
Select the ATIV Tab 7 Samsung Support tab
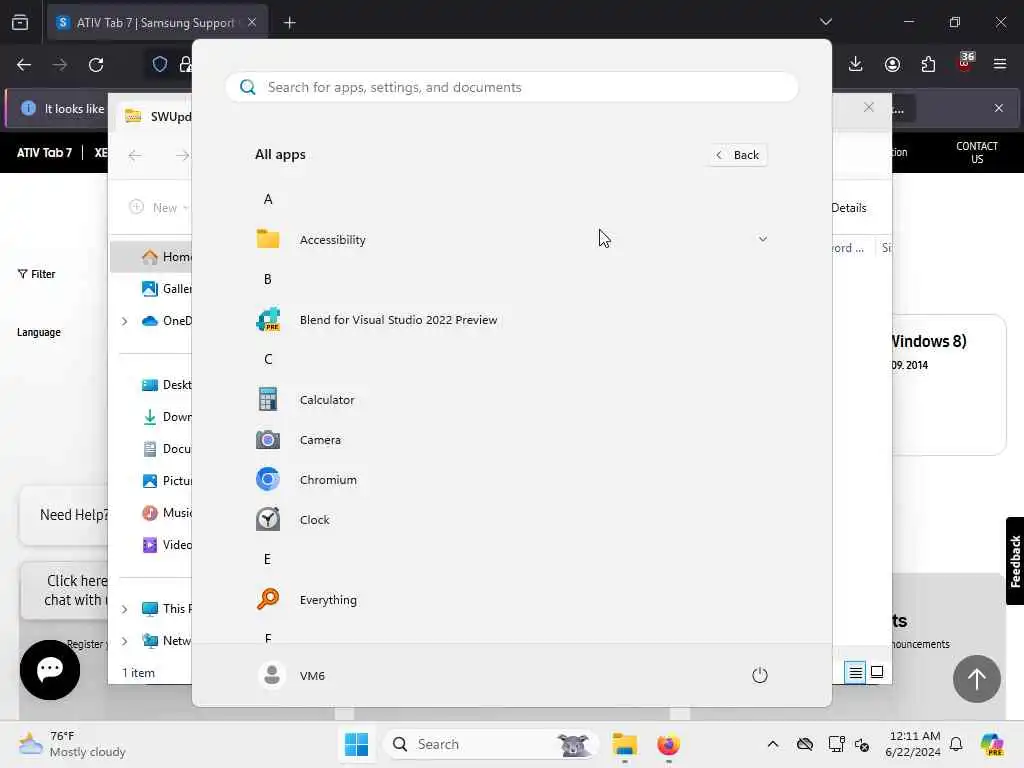point(157,23)
